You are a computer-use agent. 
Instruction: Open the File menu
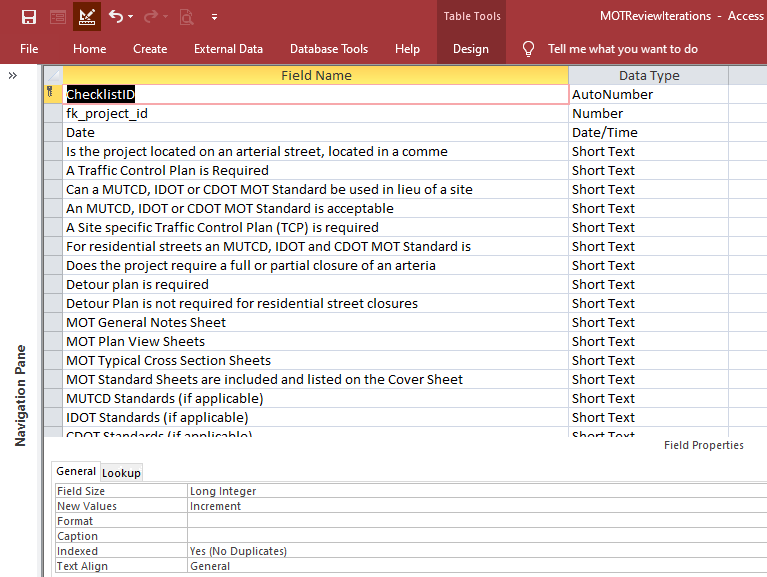pos(29,49)
